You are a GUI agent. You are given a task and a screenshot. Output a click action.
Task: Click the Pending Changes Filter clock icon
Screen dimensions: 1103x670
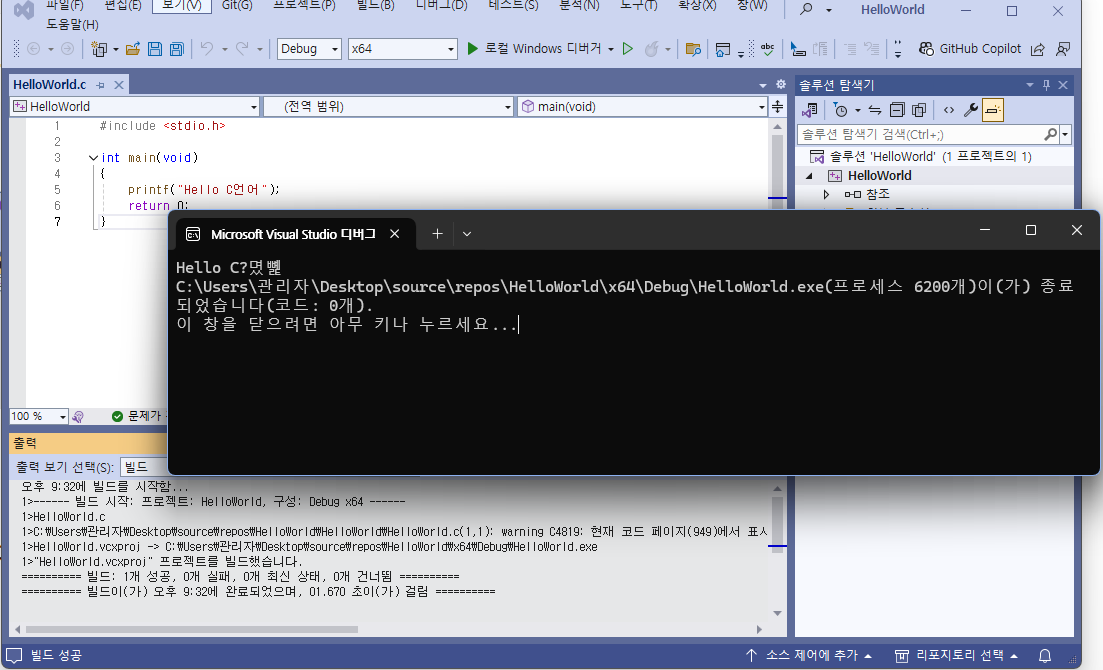pos(841,110)
